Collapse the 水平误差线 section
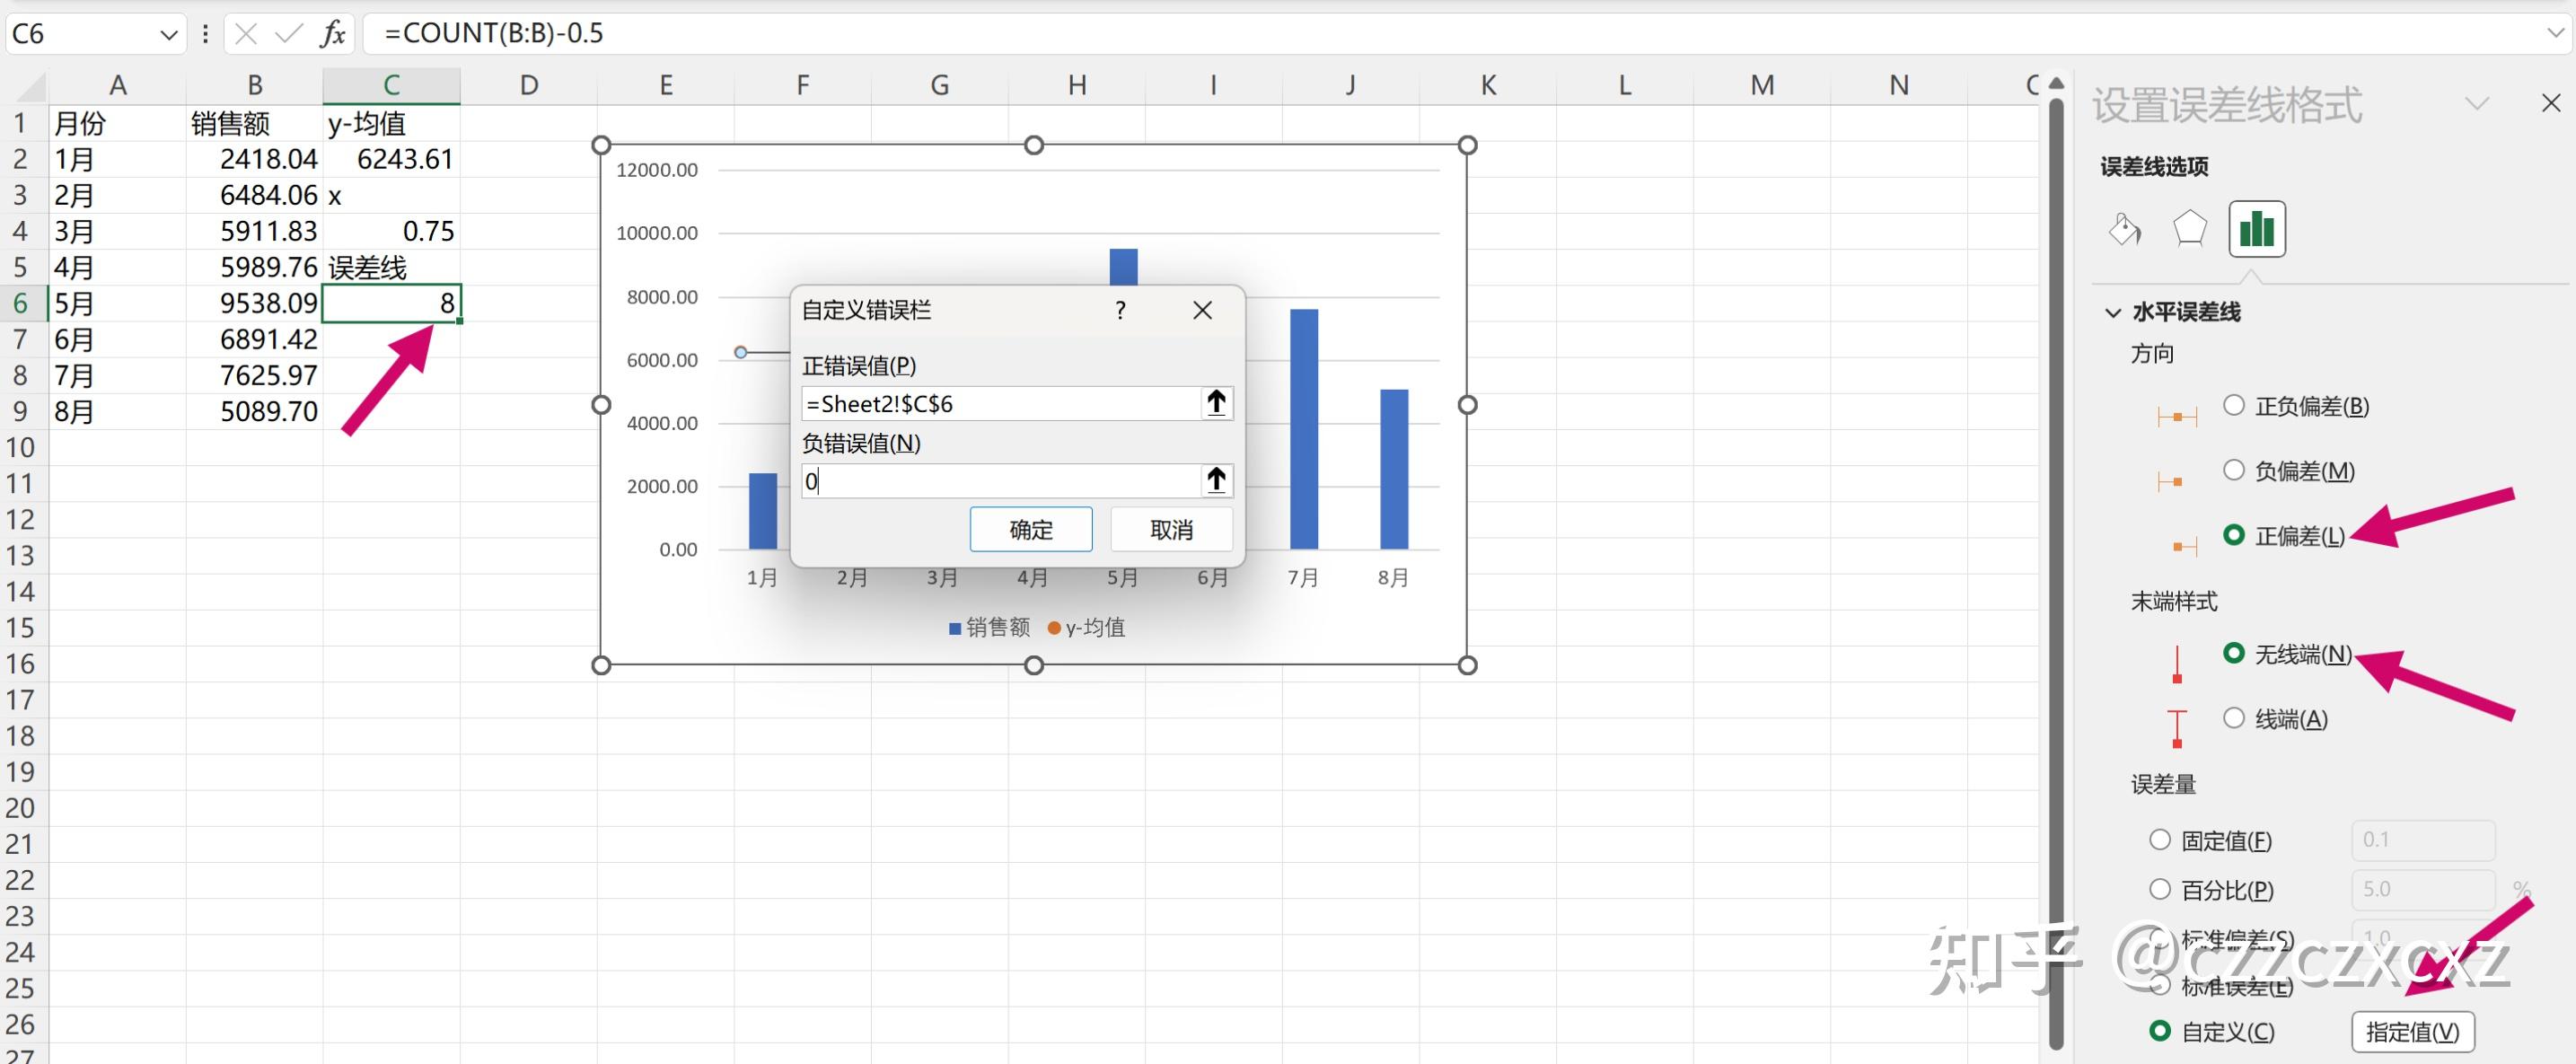The image size is (2576, 1064). [2113, 312]
